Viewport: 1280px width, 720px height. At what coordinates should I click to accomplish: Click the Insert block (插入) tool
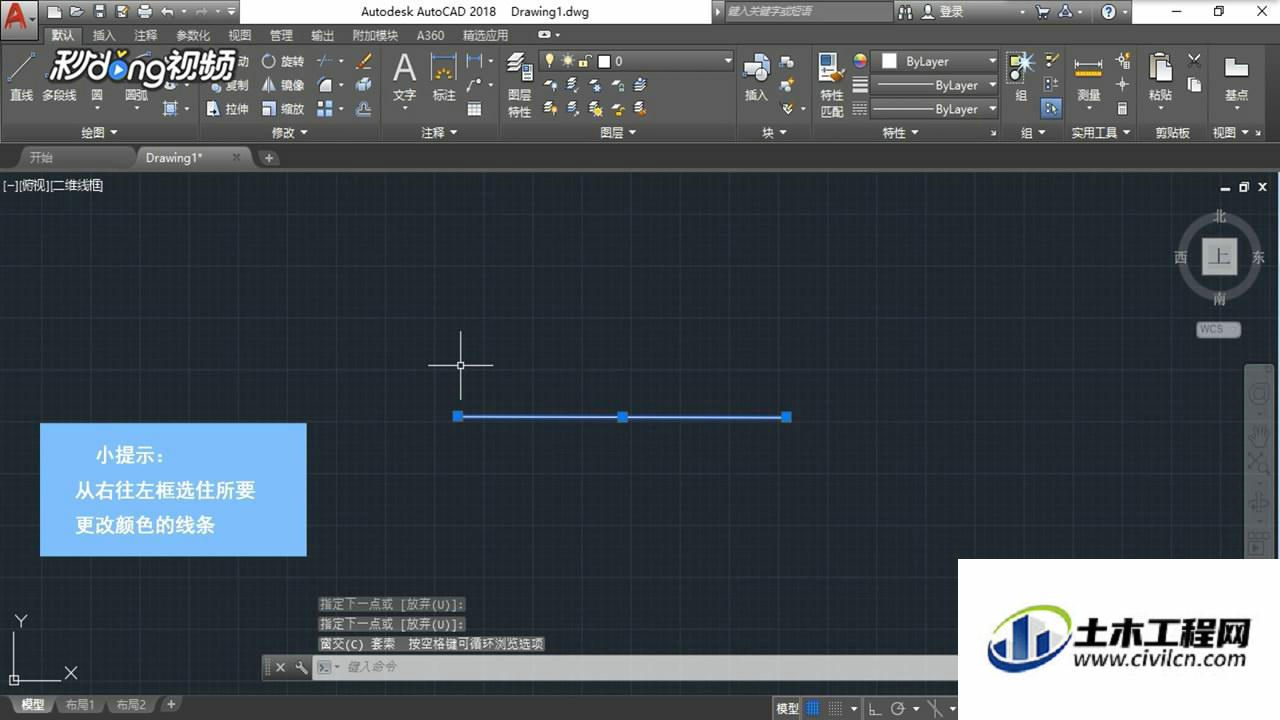756,78
